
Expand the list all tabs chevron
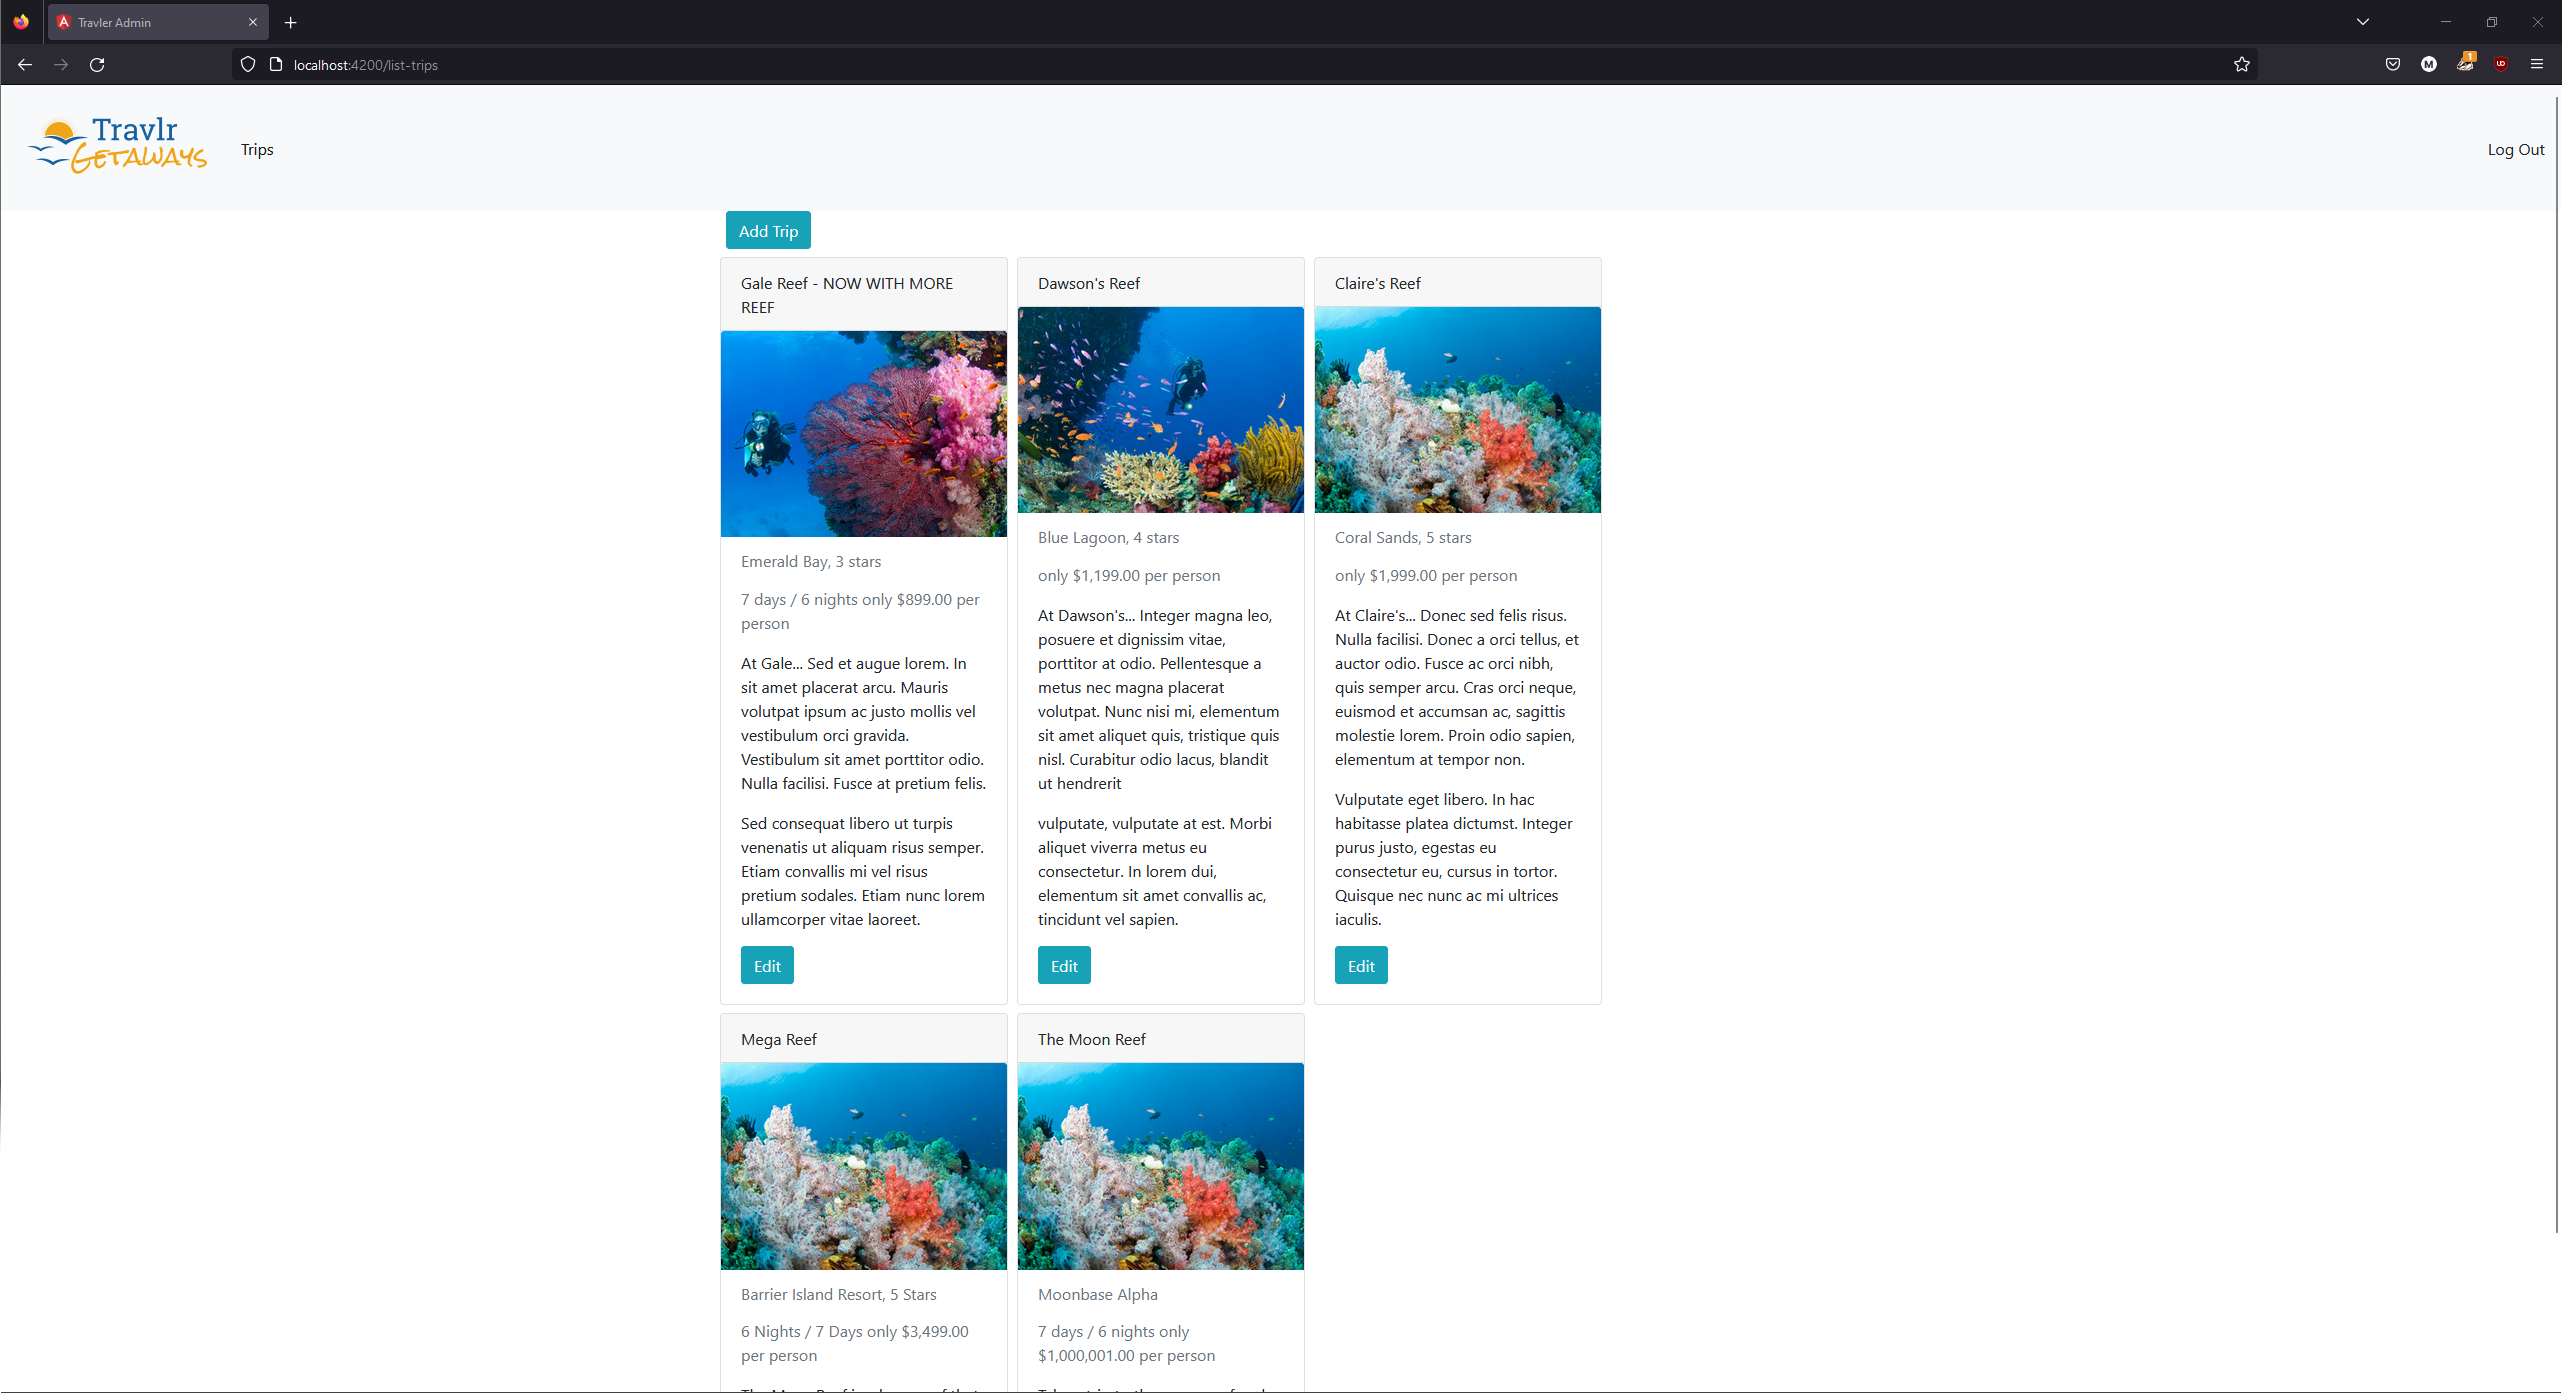[2363, 22]
